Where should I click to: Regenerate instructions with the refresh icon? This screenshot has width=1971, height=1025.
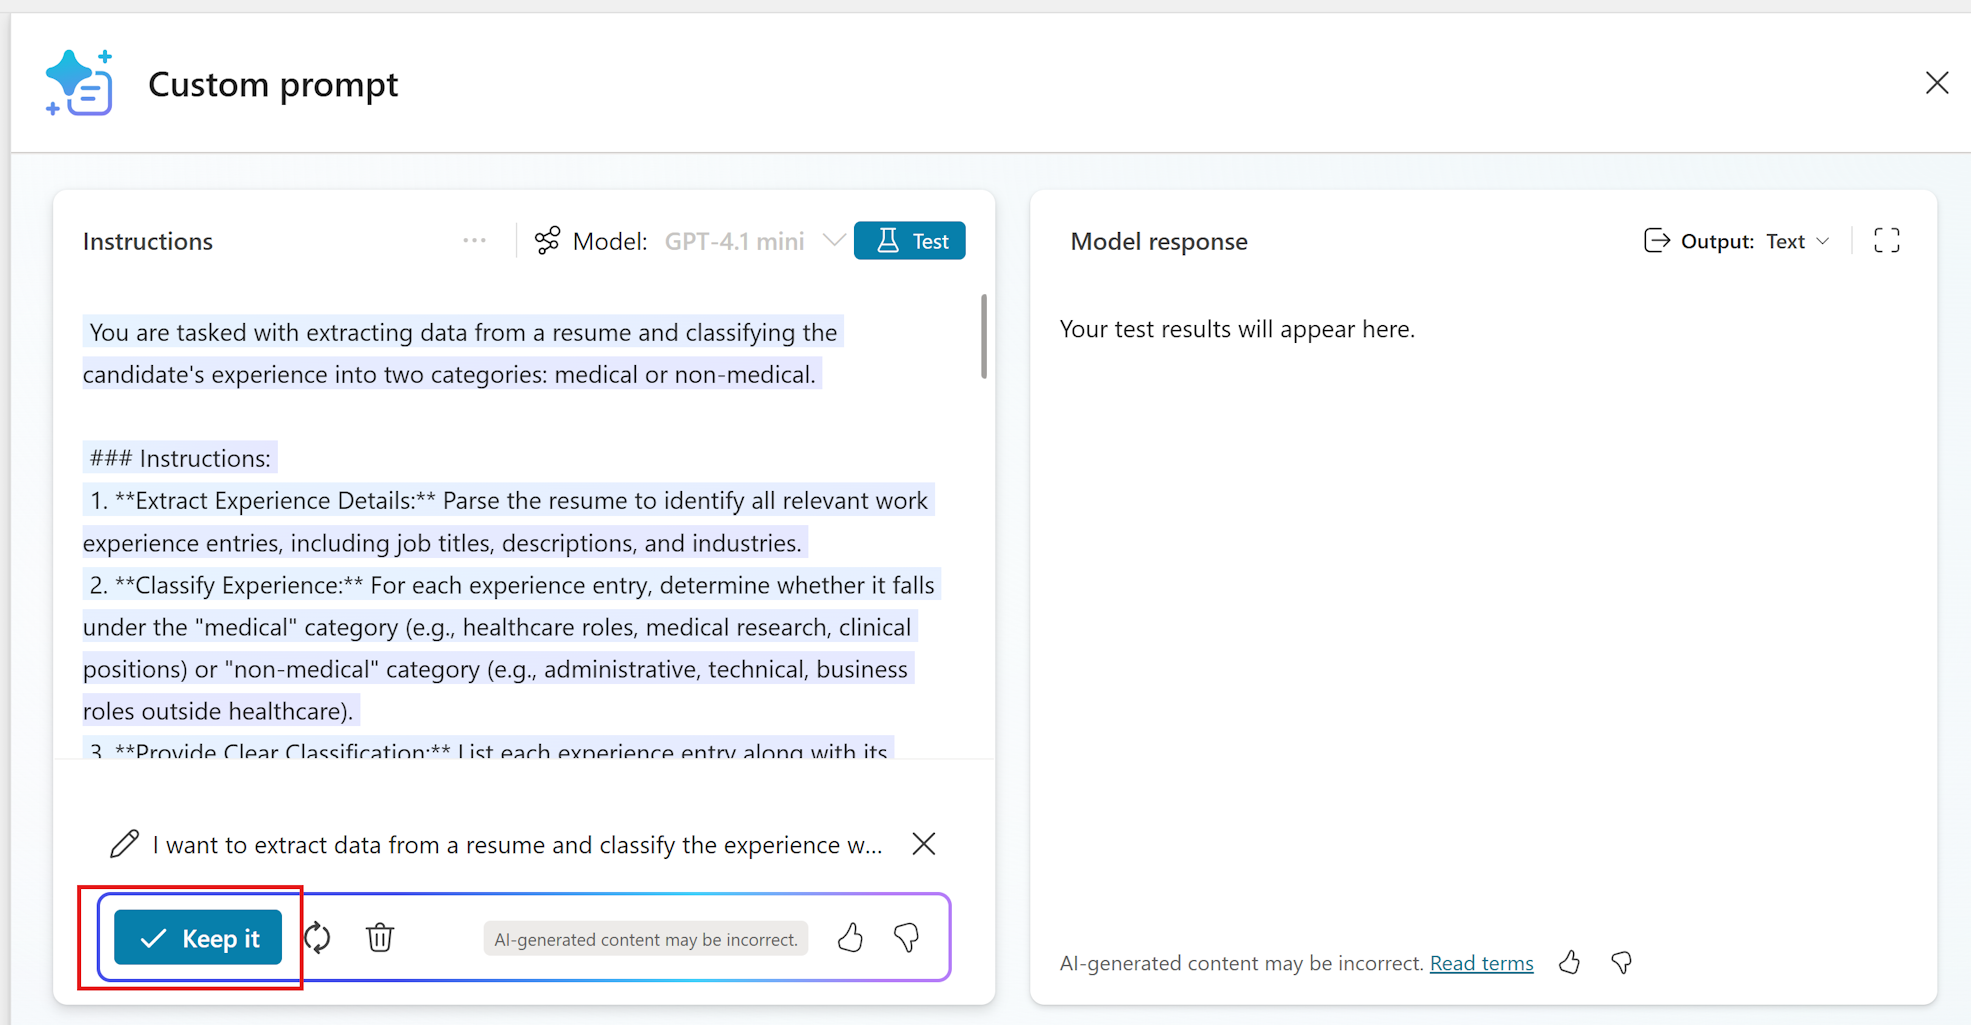[x=317, y=937]
